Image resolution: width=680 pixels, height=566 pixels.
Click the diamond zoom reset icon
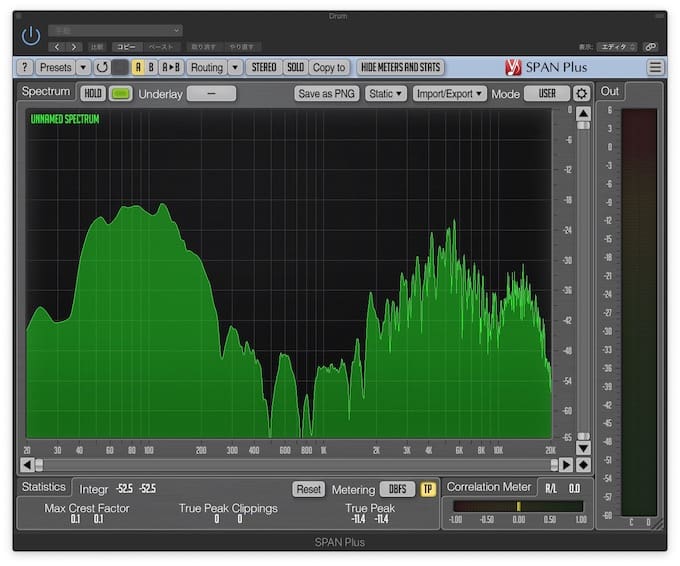click(x=583, y=465)
